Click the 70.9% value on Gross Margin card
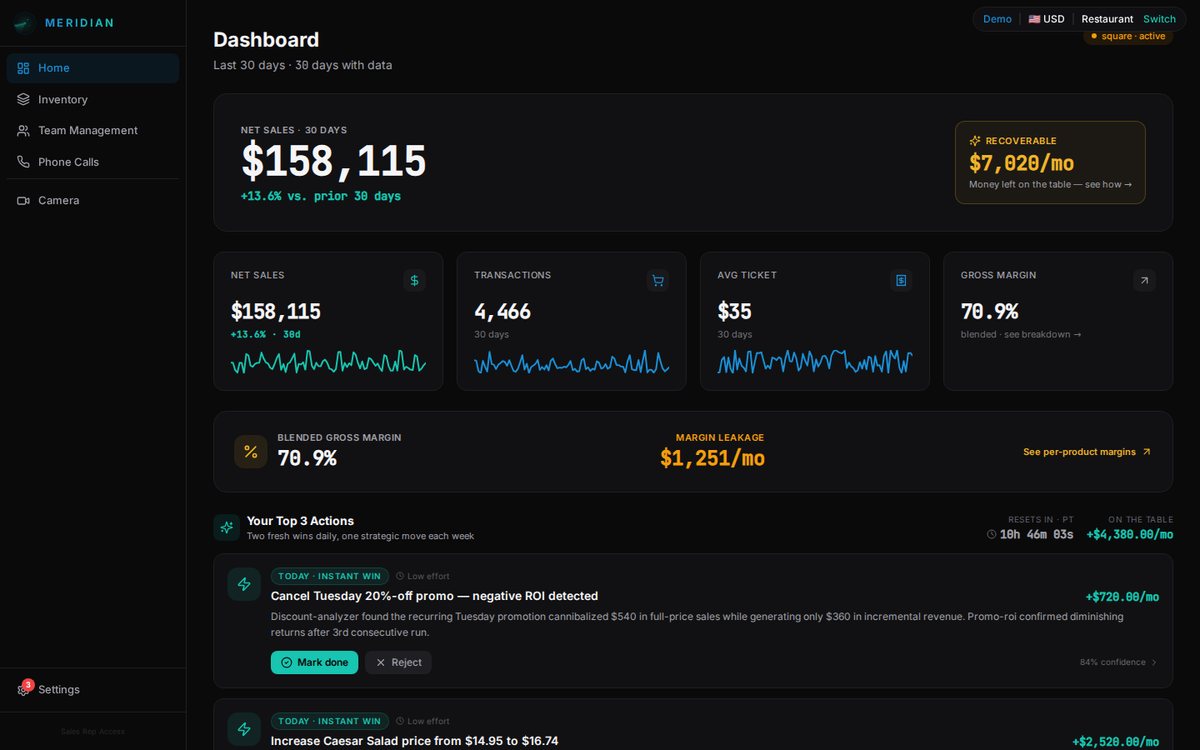1200x750 pixels. [989, 312]
